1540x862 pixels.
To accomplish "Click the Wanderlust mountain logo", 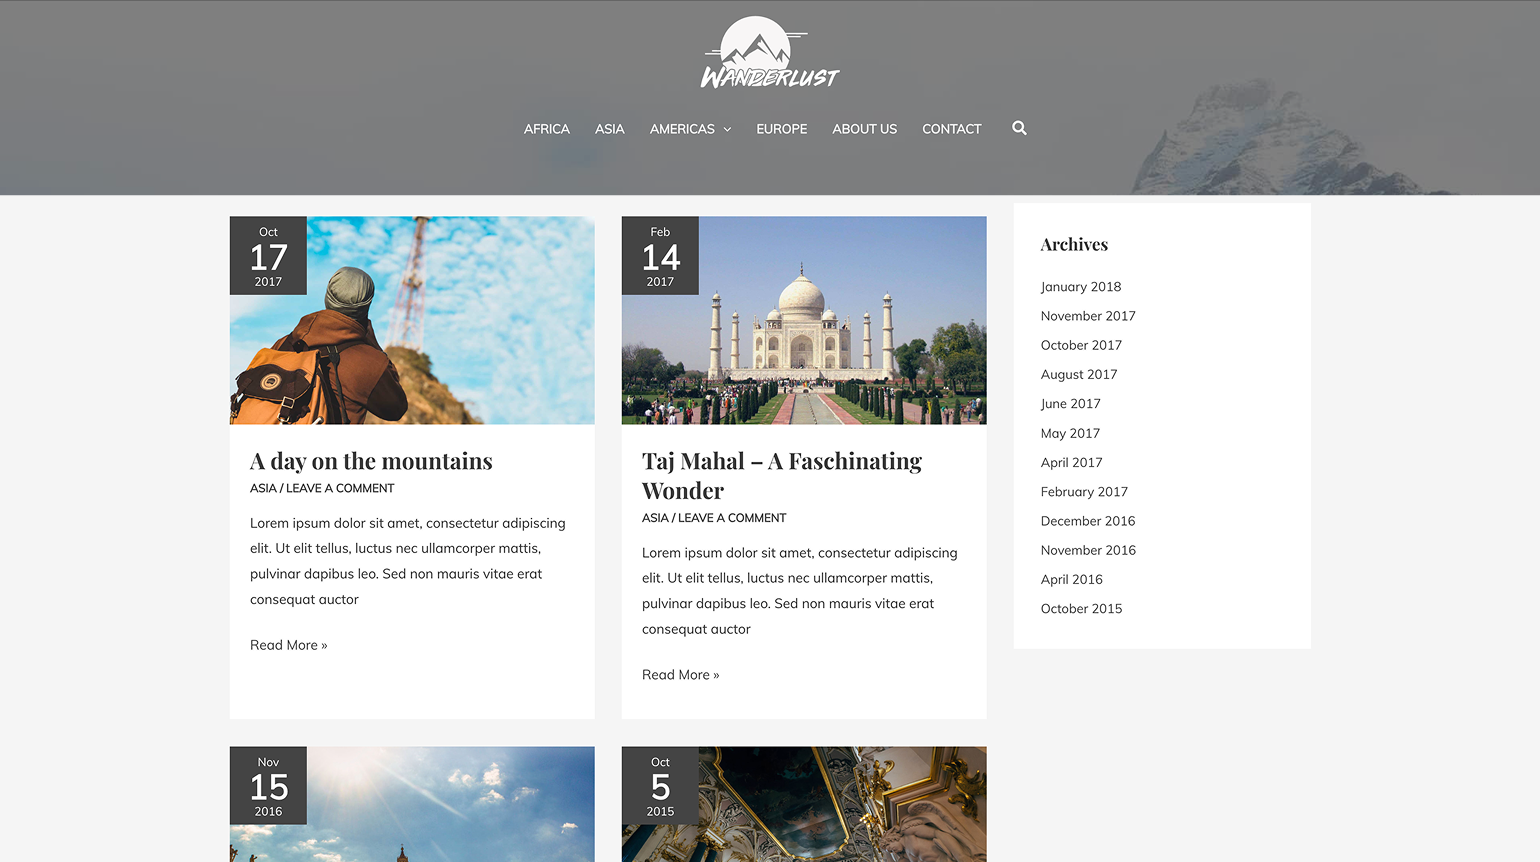I will click(769, 54).
